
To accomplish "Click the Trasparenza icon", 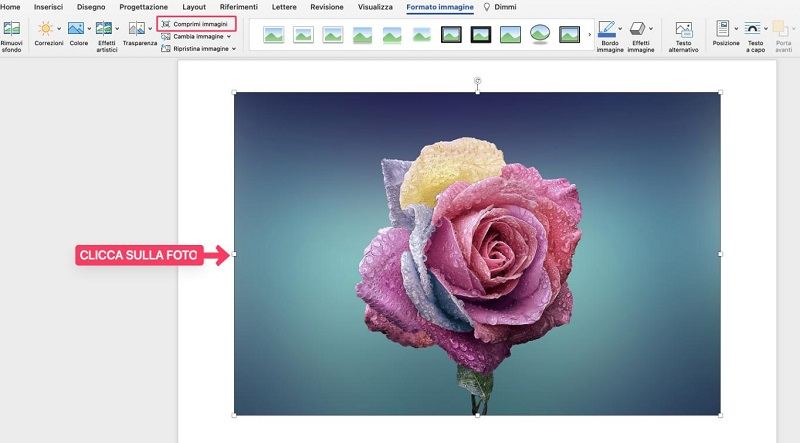I will pyautogui.click(x=136, y=29).
